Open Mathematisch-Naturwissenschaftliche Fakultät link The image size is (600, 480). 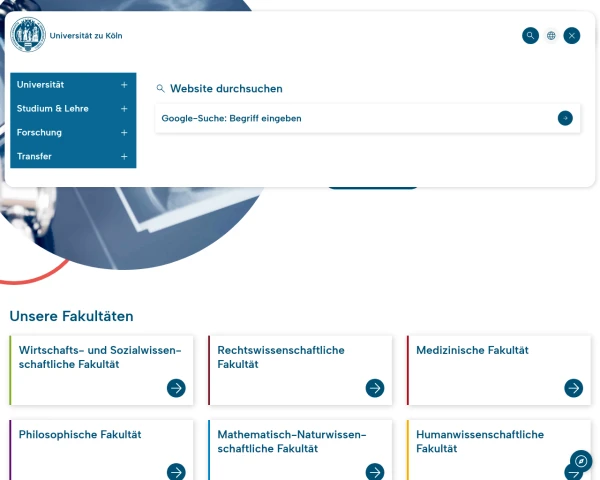[x=292, y=441]
